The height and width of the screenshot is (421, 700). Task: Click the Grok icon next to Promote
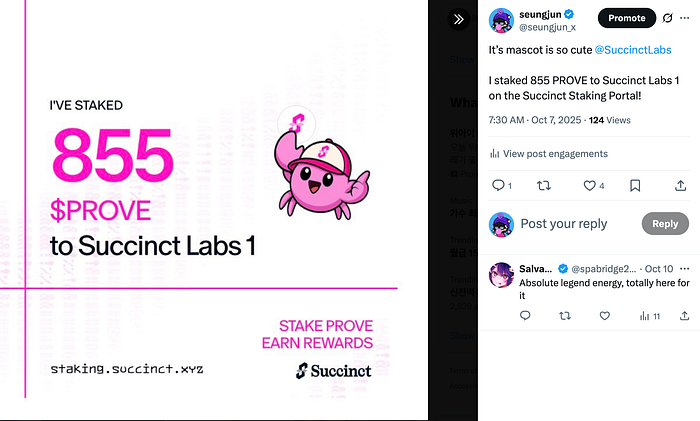[x=668, y=18]
